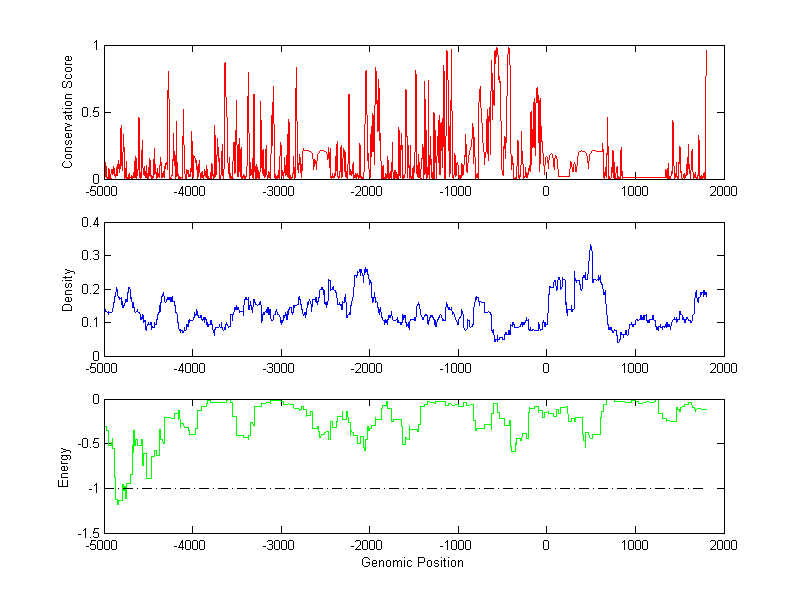Click the "0.3" tick on the Density axis
Image resolution: width=800 pixels, height=599 pixels.
point(88,256)
